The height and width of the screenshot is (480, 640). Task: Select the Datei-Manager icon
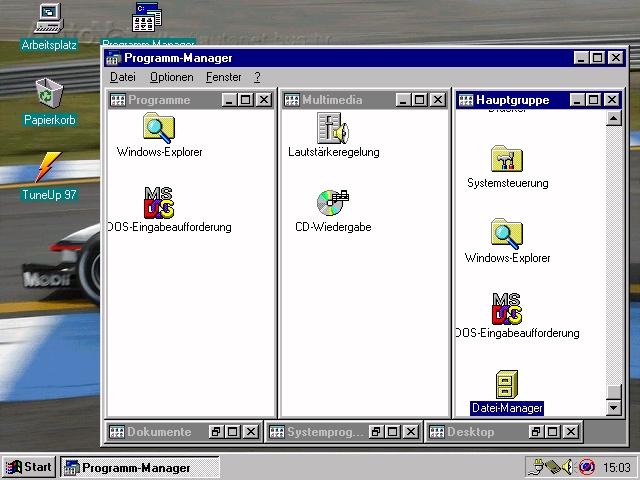point(507,385)
